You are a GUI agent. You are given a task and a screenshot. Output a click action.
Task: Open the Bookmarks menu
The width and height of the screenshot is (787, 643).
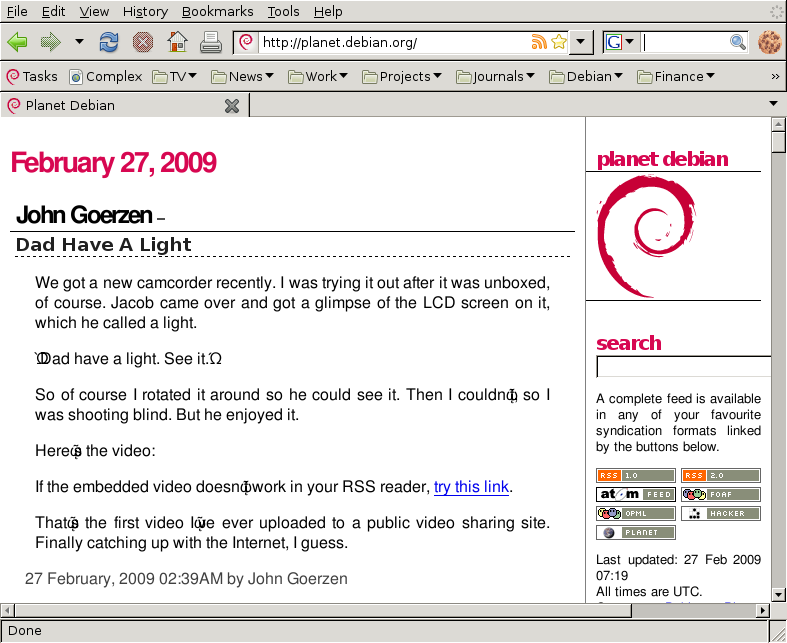tap(217, 11)
